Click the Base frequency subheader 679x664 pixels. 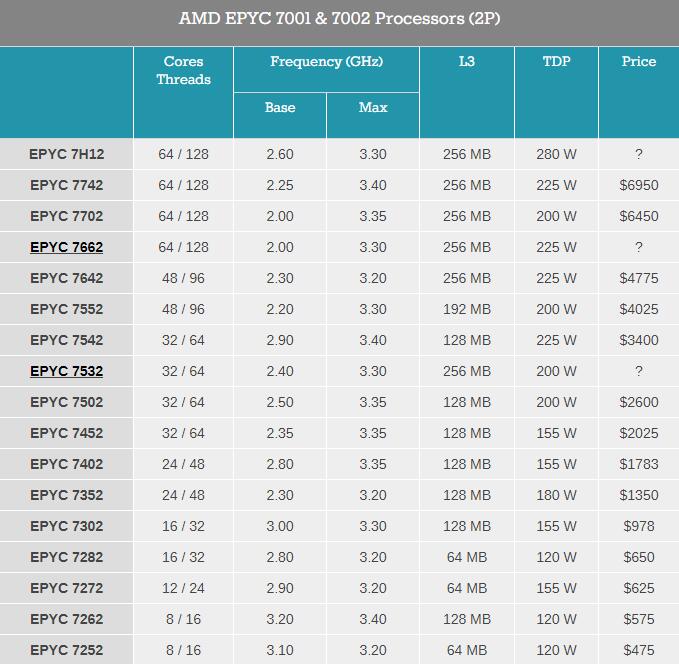click(280, 108)
